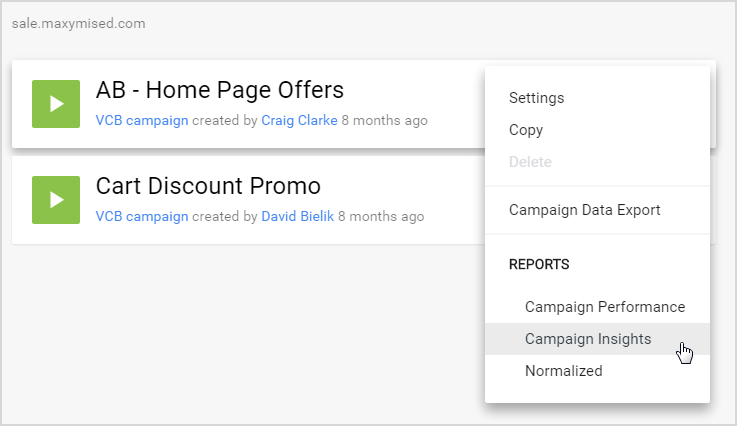Open the AB - Home Page Offers campaign title
Viewport: 737px width, 426px height.
[220, 90]
